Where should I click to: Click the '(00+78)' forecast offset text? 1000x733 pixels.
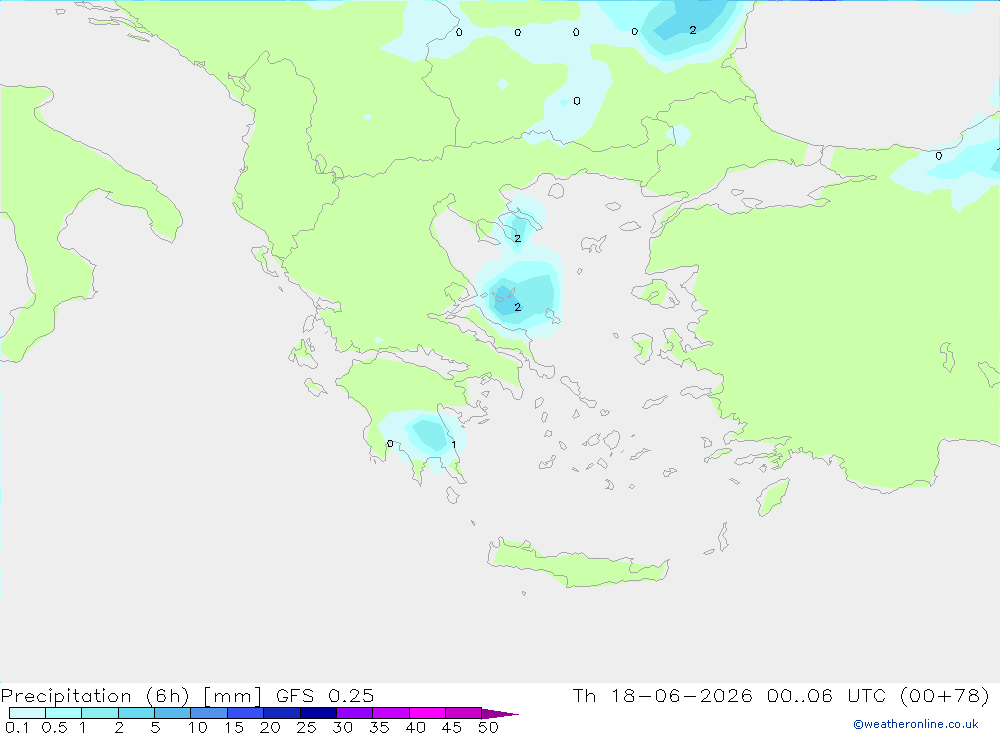coord(945,695)
